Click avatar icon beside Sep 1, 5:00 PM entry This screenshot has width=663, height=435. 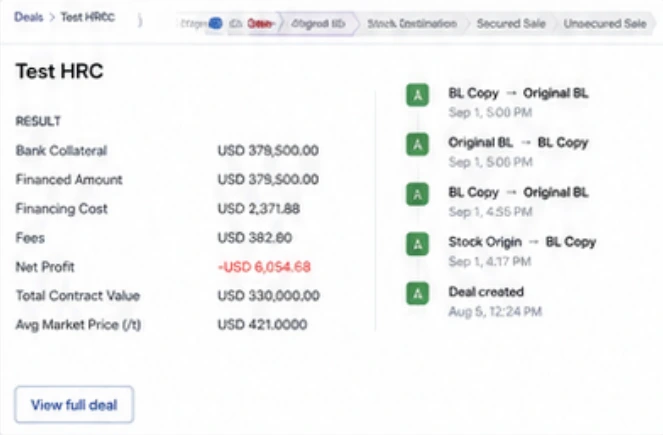point(417,95)
